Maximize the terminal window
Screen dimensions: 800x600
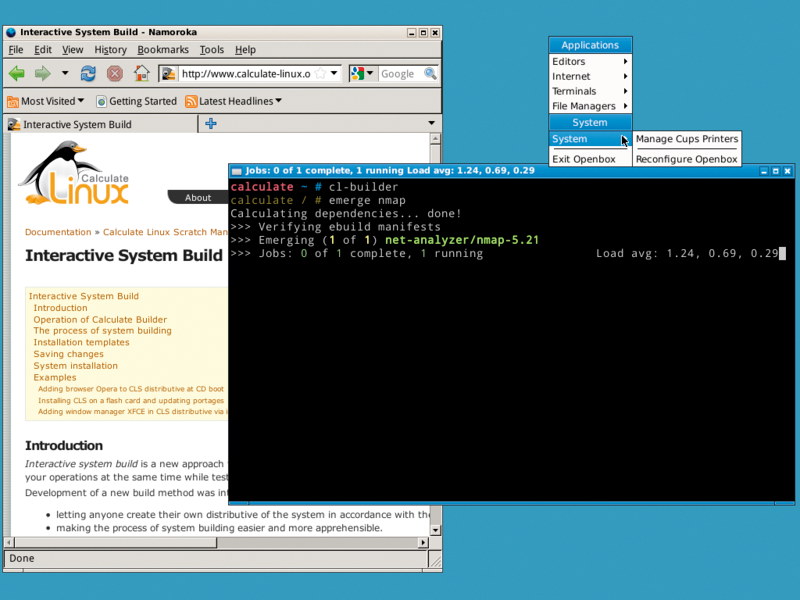(776, 171)
